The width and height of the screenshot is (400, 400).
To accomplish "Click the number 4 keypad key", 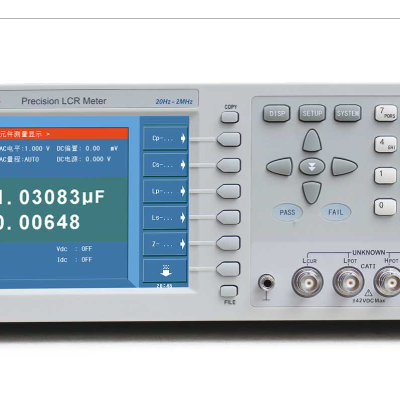I will point(386,144).
